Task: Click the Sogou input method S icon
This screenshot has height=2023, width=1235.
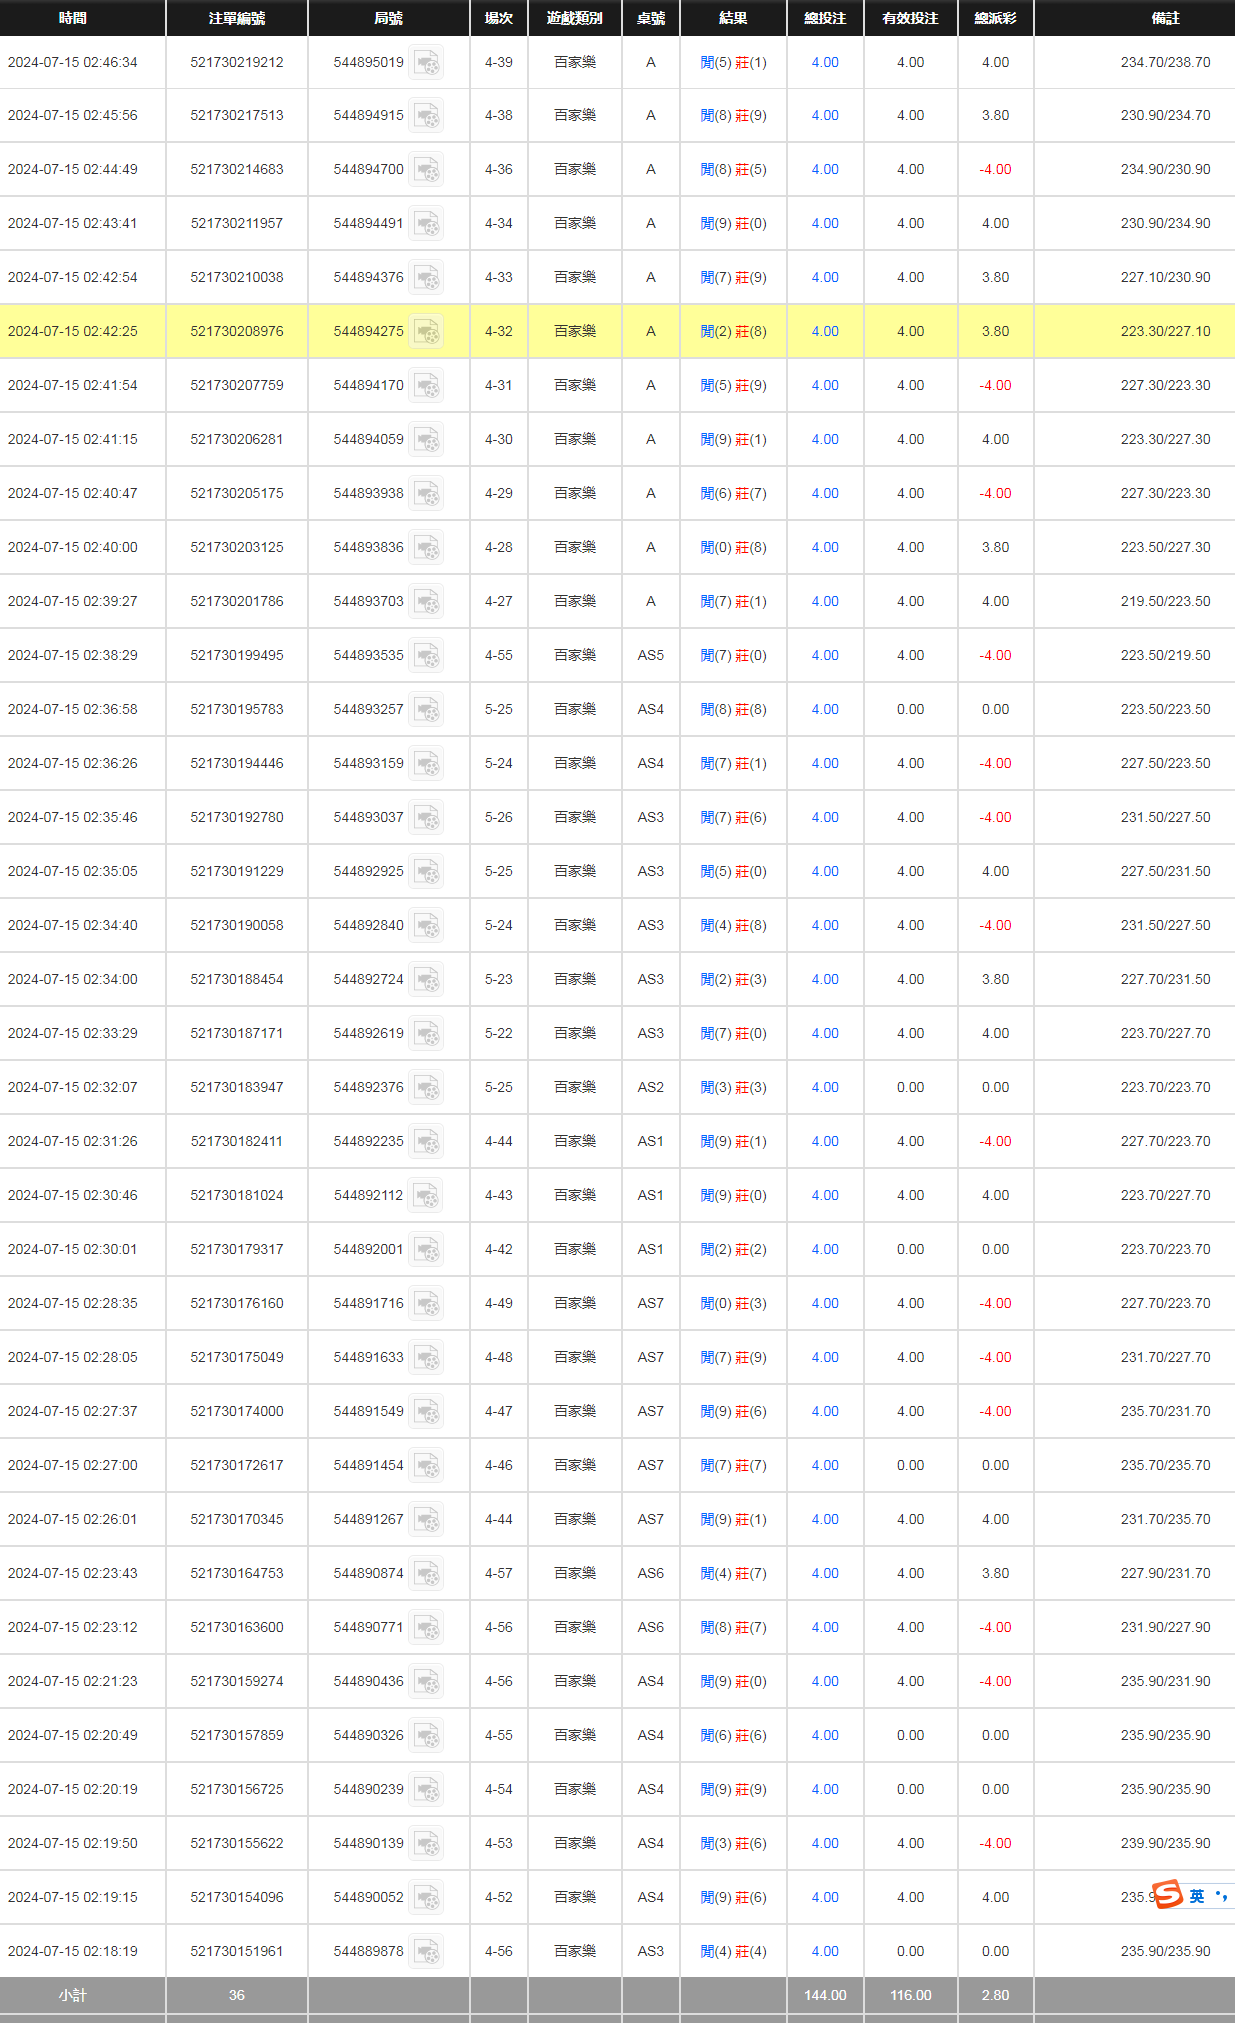Action: coord(1167,1895)
